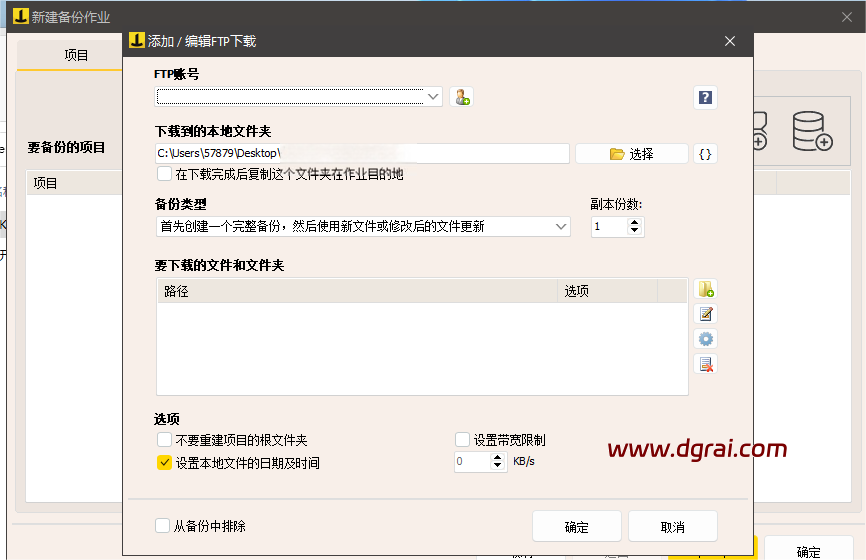Click the local folder path input field
Viewport: 866px width, 560px height.
362,154
